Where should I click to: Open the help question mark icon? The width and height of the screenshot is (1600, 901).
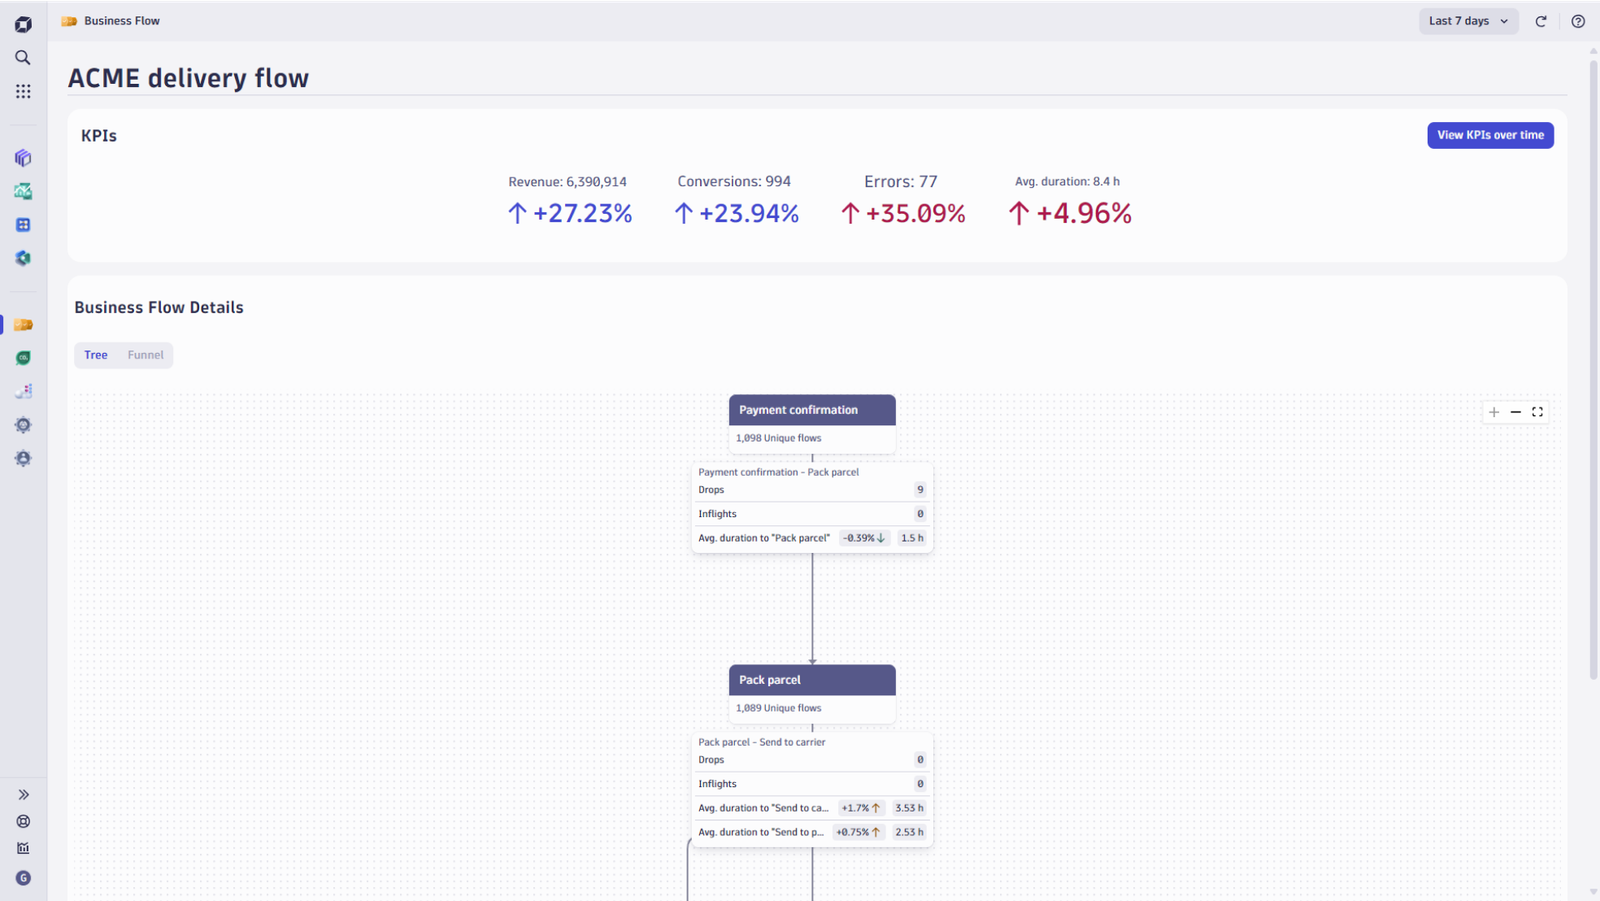pyautogui.click(x=1578, y=21)
